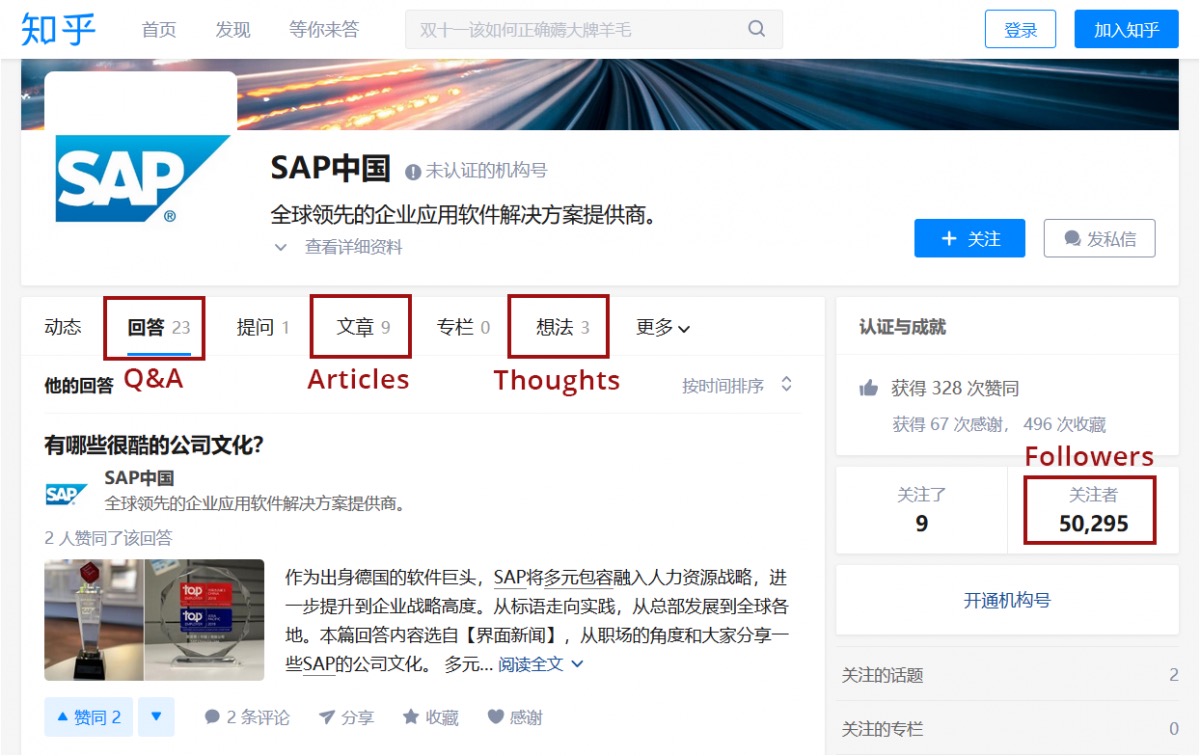The height and width of the screenshot is (756, 1200).
Task: Click the profile name SAP中国 heading
Action: click(x=330, y=168)
